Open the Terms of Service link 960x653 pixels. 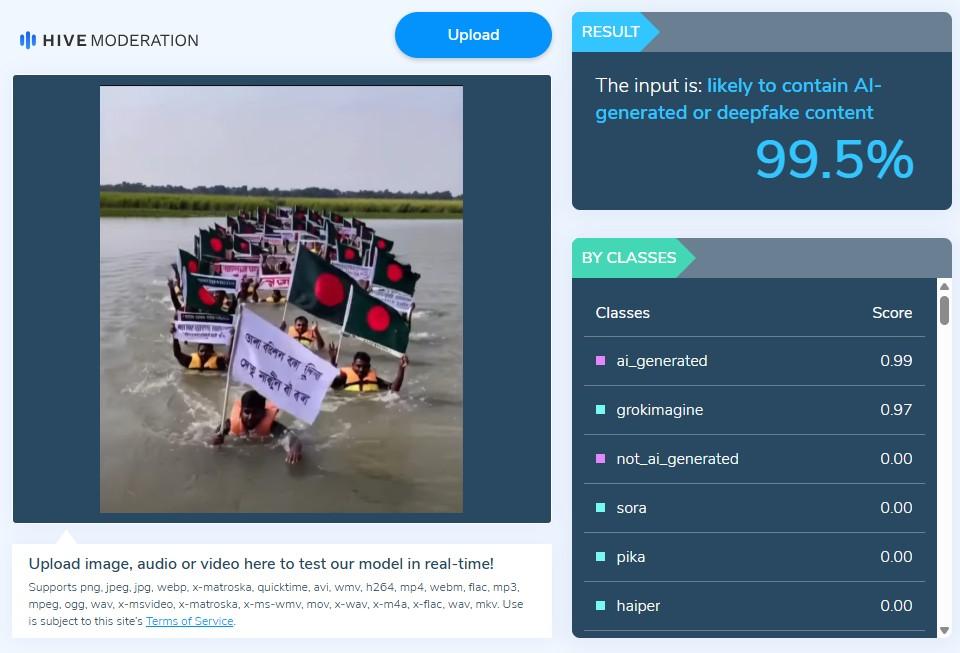(190, 621)
